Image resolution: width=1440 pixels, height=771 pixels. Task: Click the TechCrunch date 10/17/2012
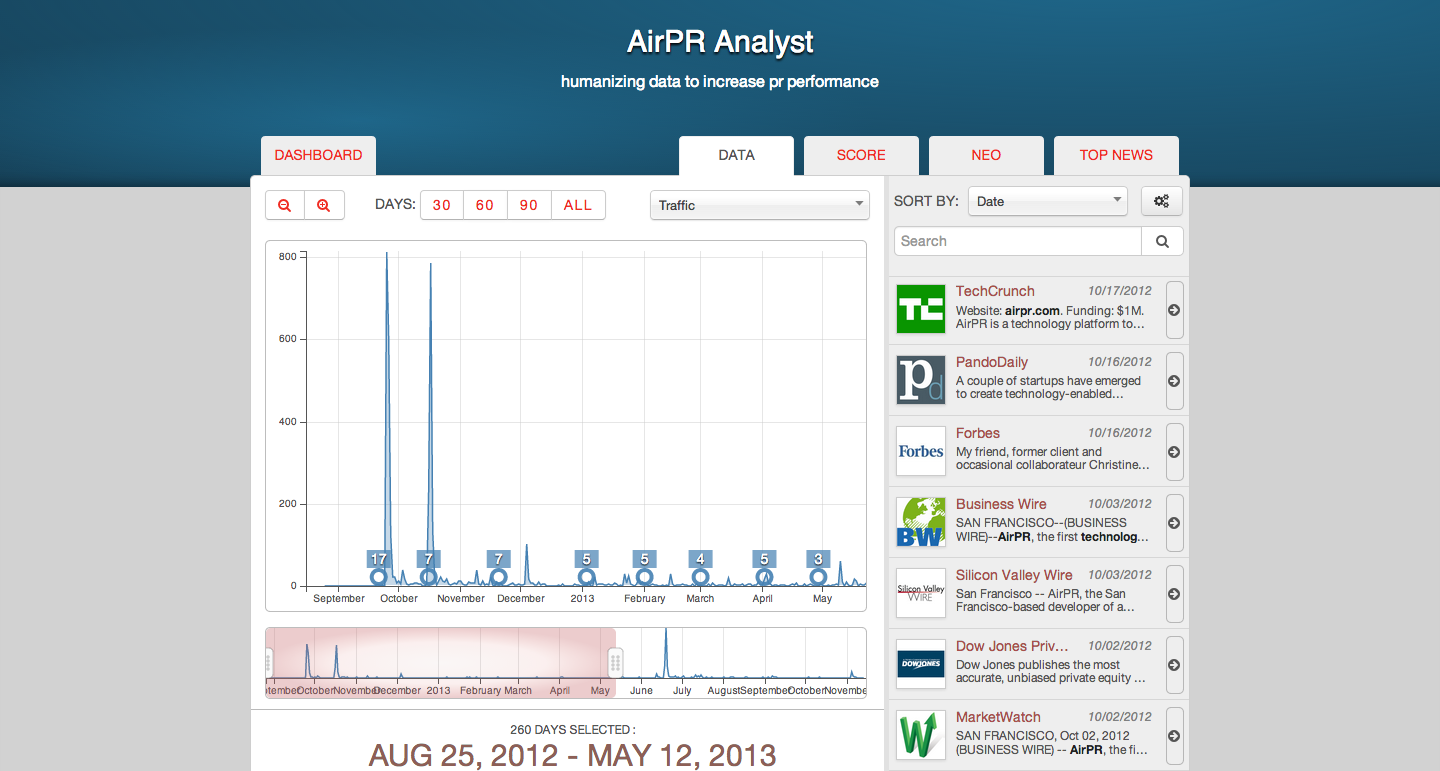[1120, 291]
